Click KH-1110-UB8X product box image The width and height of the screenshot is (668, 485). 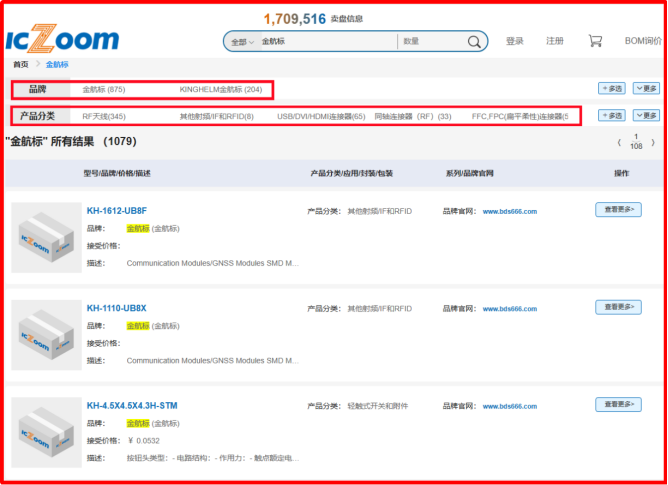click(x=46, y=334)
